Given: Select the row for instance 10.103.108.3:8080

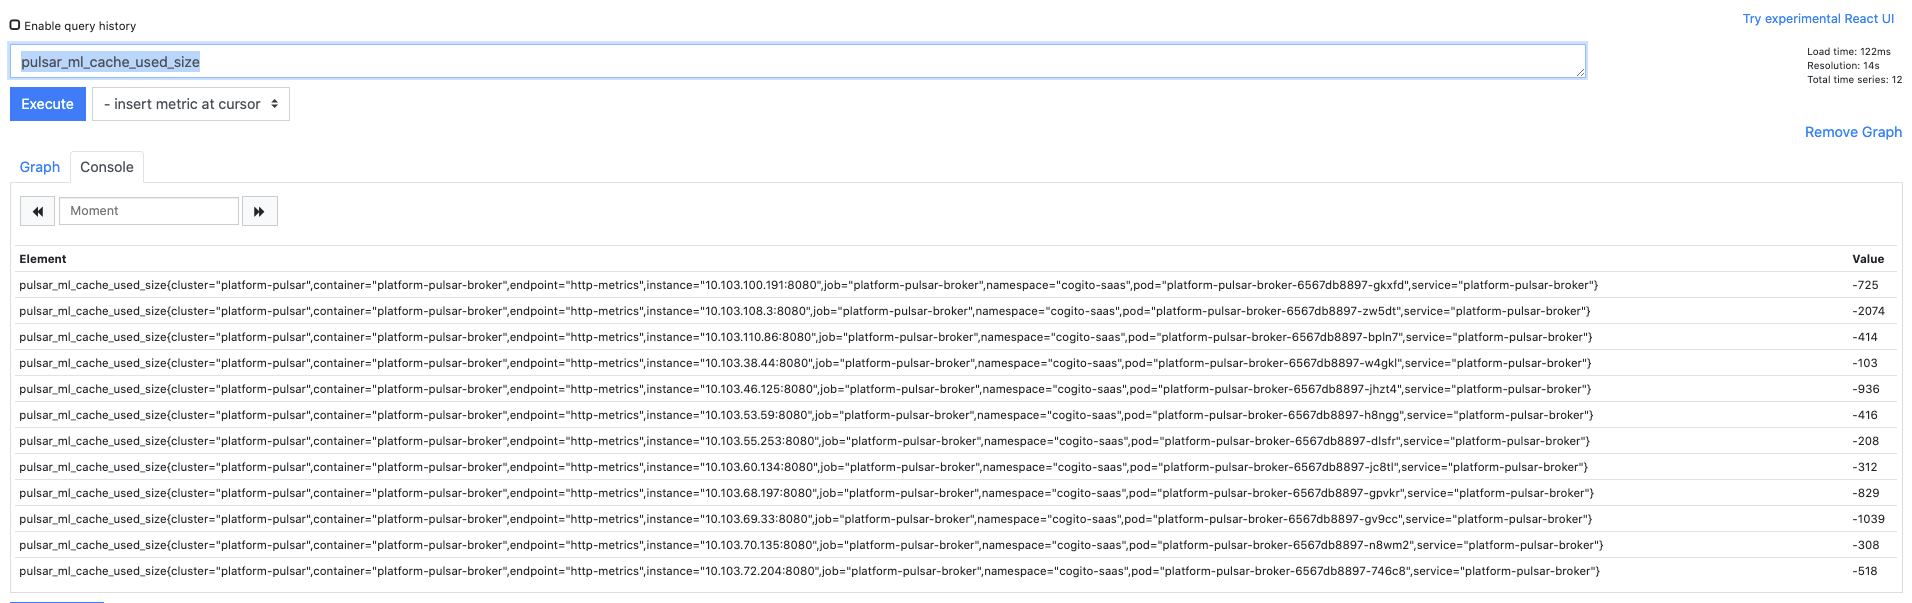Looking at the screenshot, I should [x=956, y=311].
